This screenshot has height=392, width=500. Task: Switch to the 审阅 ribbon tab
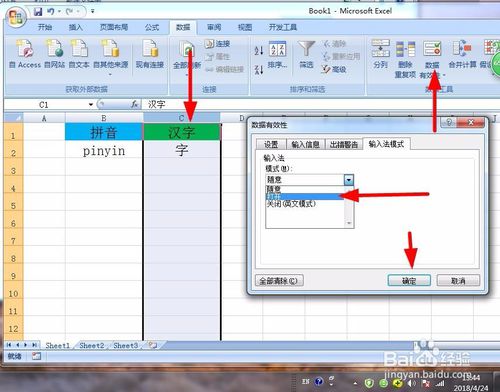click(x=214, y=27)
